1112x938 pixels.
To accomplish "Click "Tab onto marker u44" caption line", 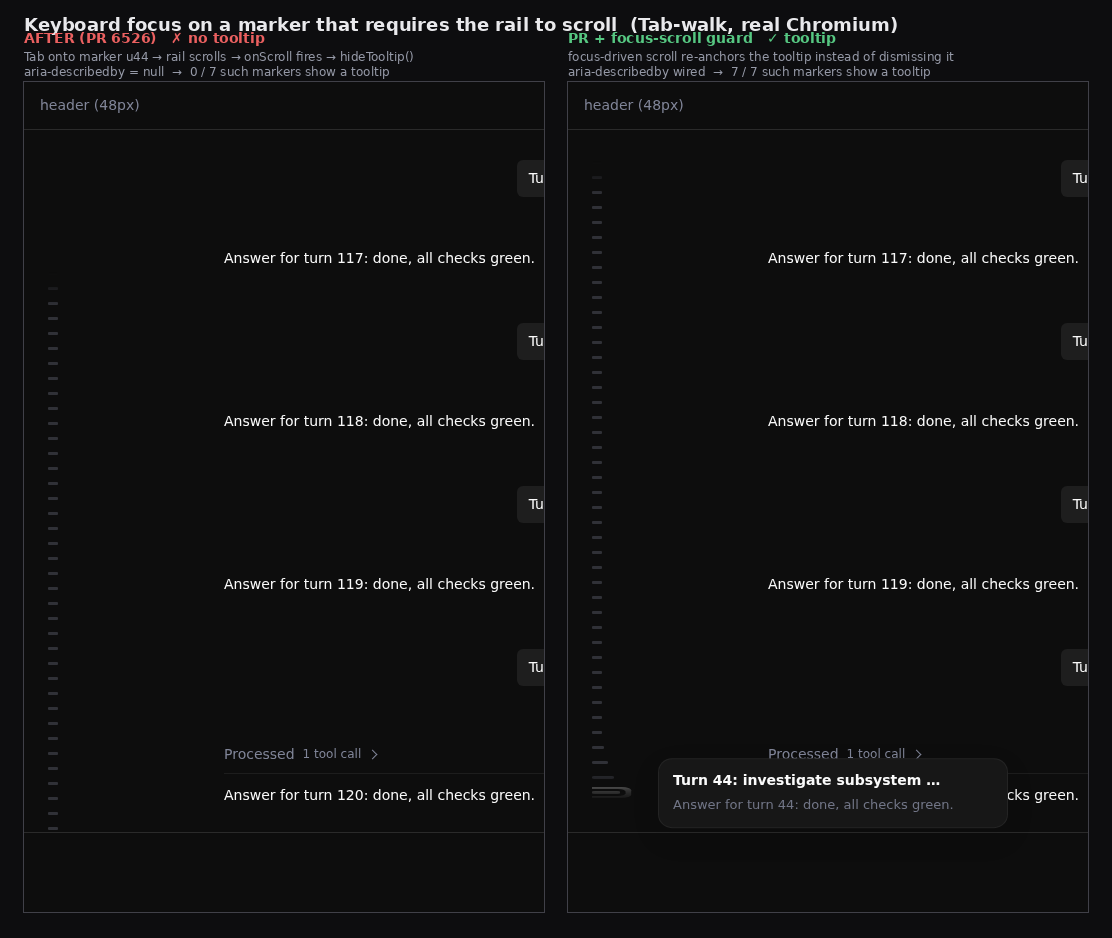I will click(218, 57).
